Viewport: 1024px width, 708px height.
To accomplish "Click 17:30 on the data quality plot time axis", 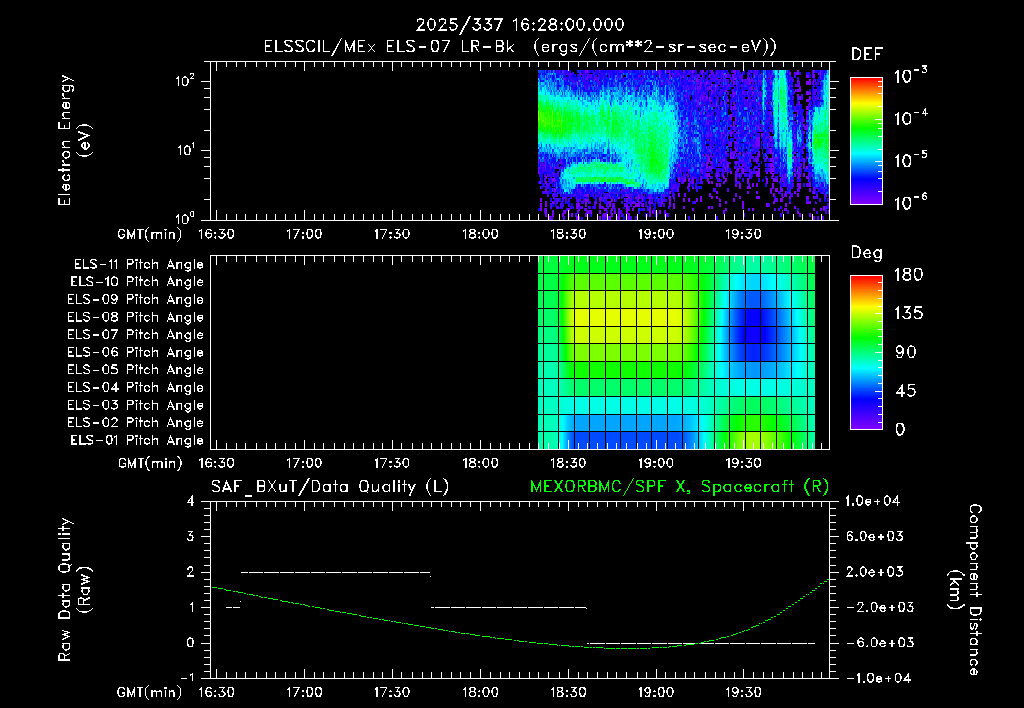I will [x=392, y=693].
